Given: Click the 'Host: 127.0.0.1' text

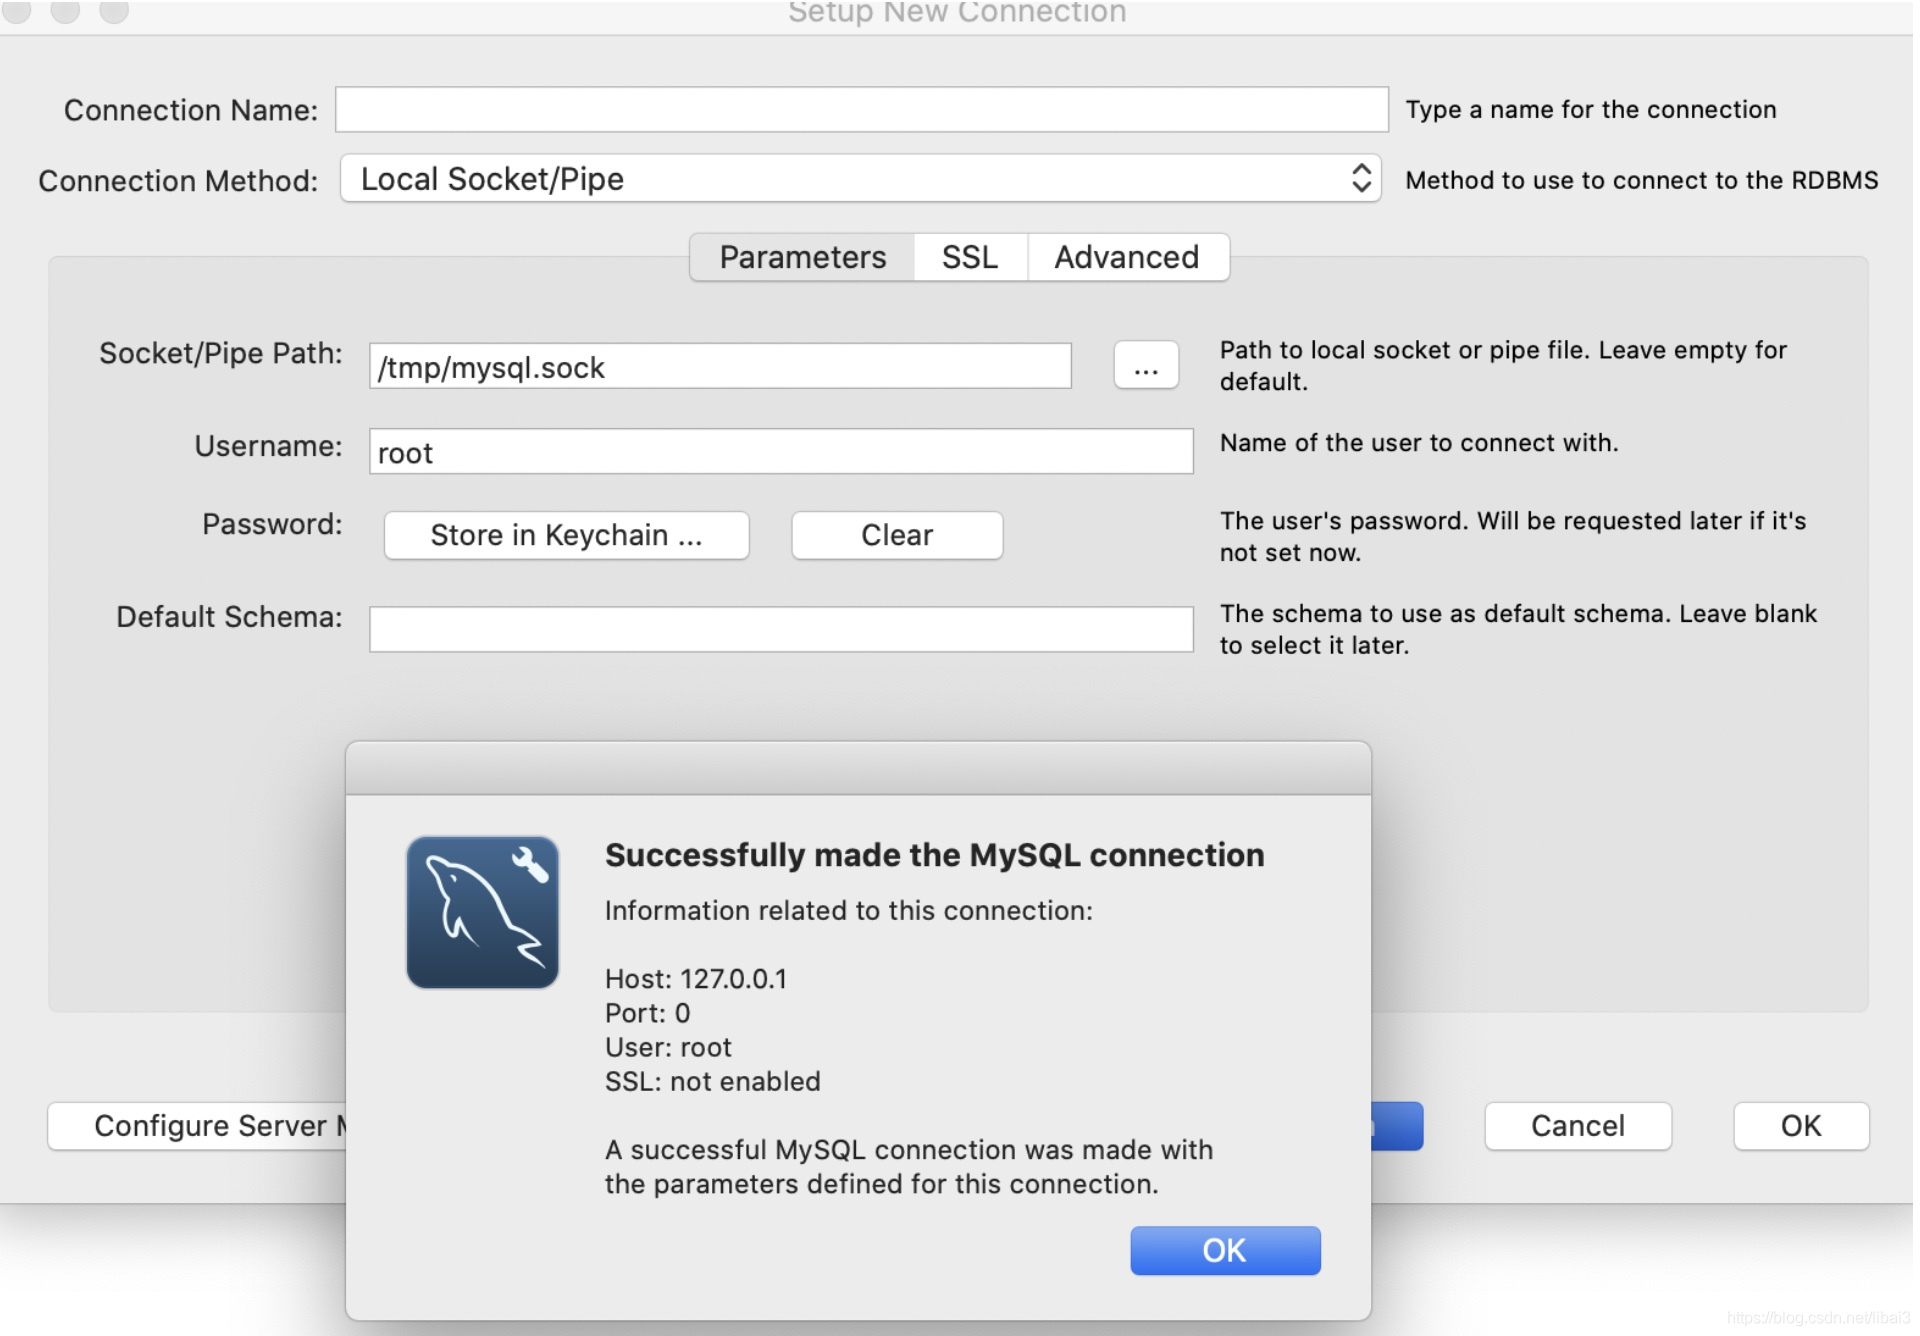Looking at the screenshot, I should click(x=696, y=978).
